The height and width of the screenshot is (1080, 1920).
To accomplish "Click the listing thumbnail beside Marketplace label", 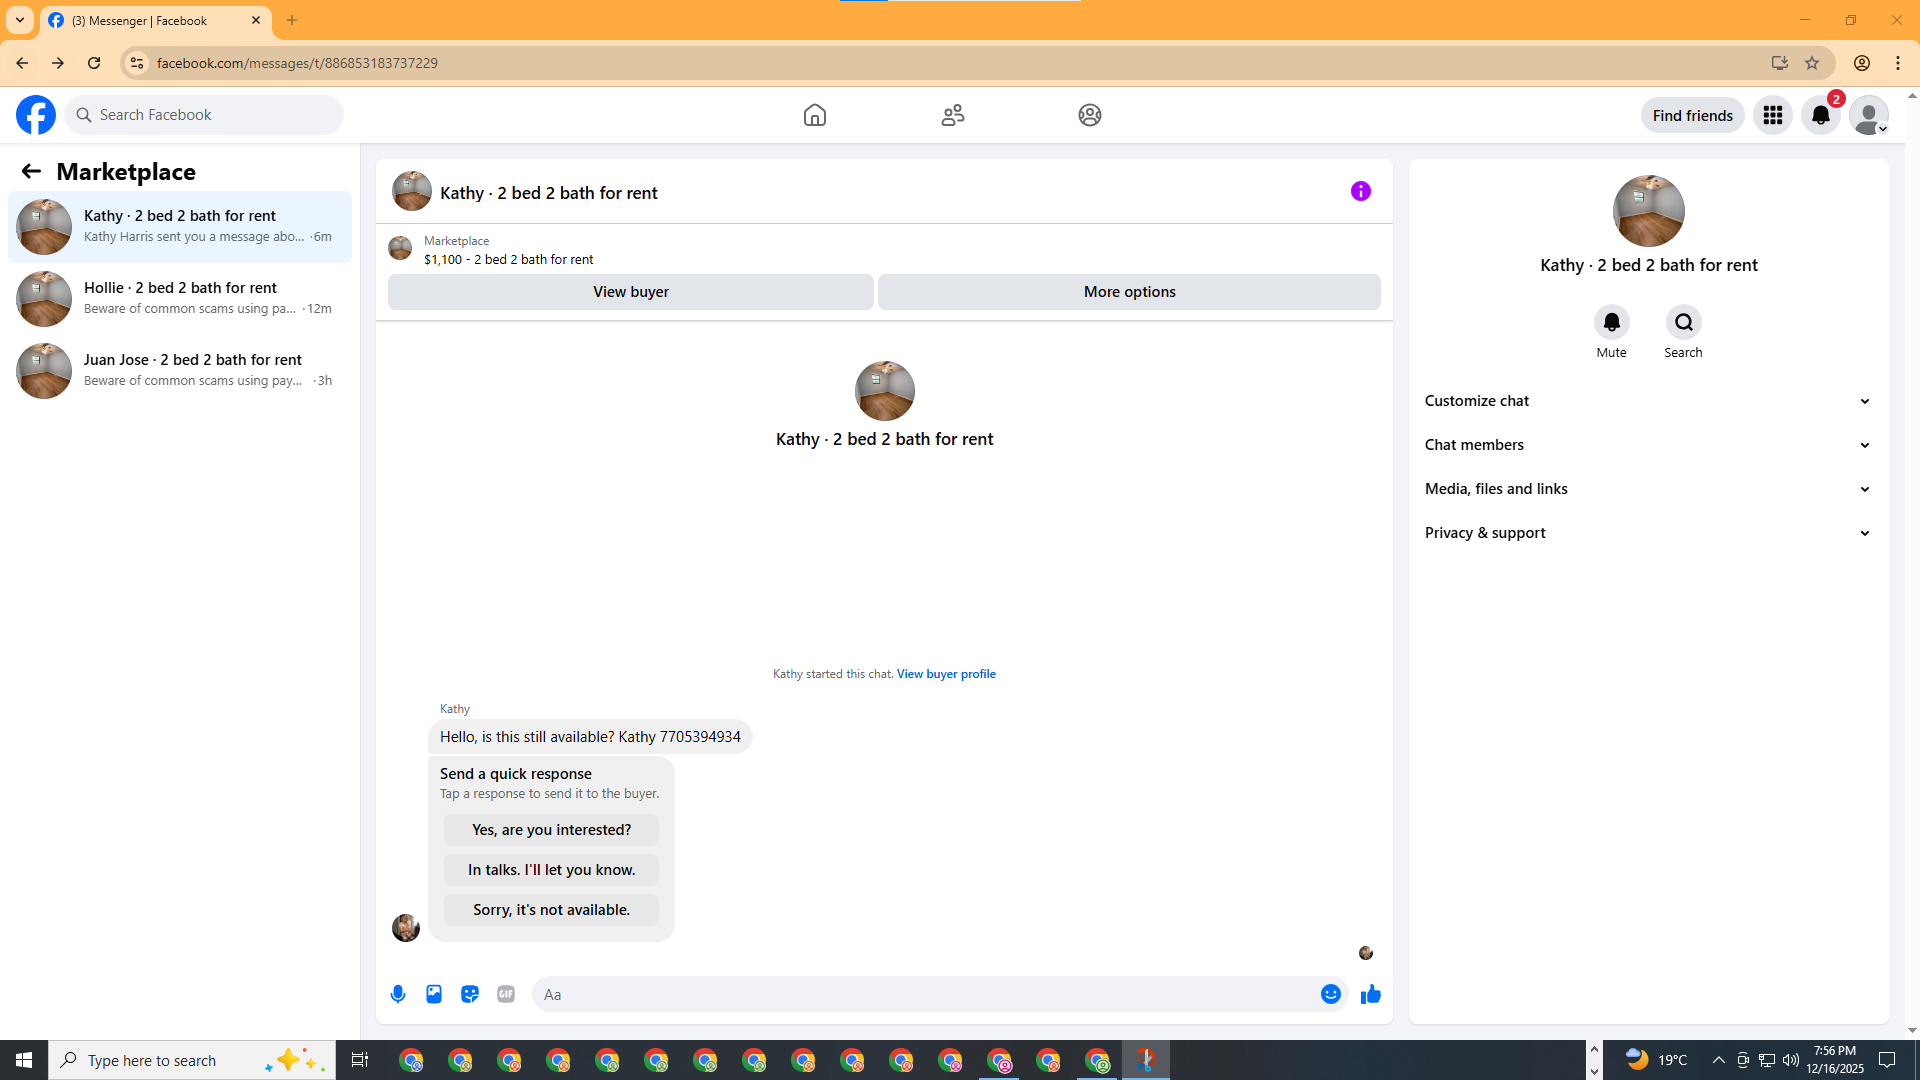I will click(400, 248).
